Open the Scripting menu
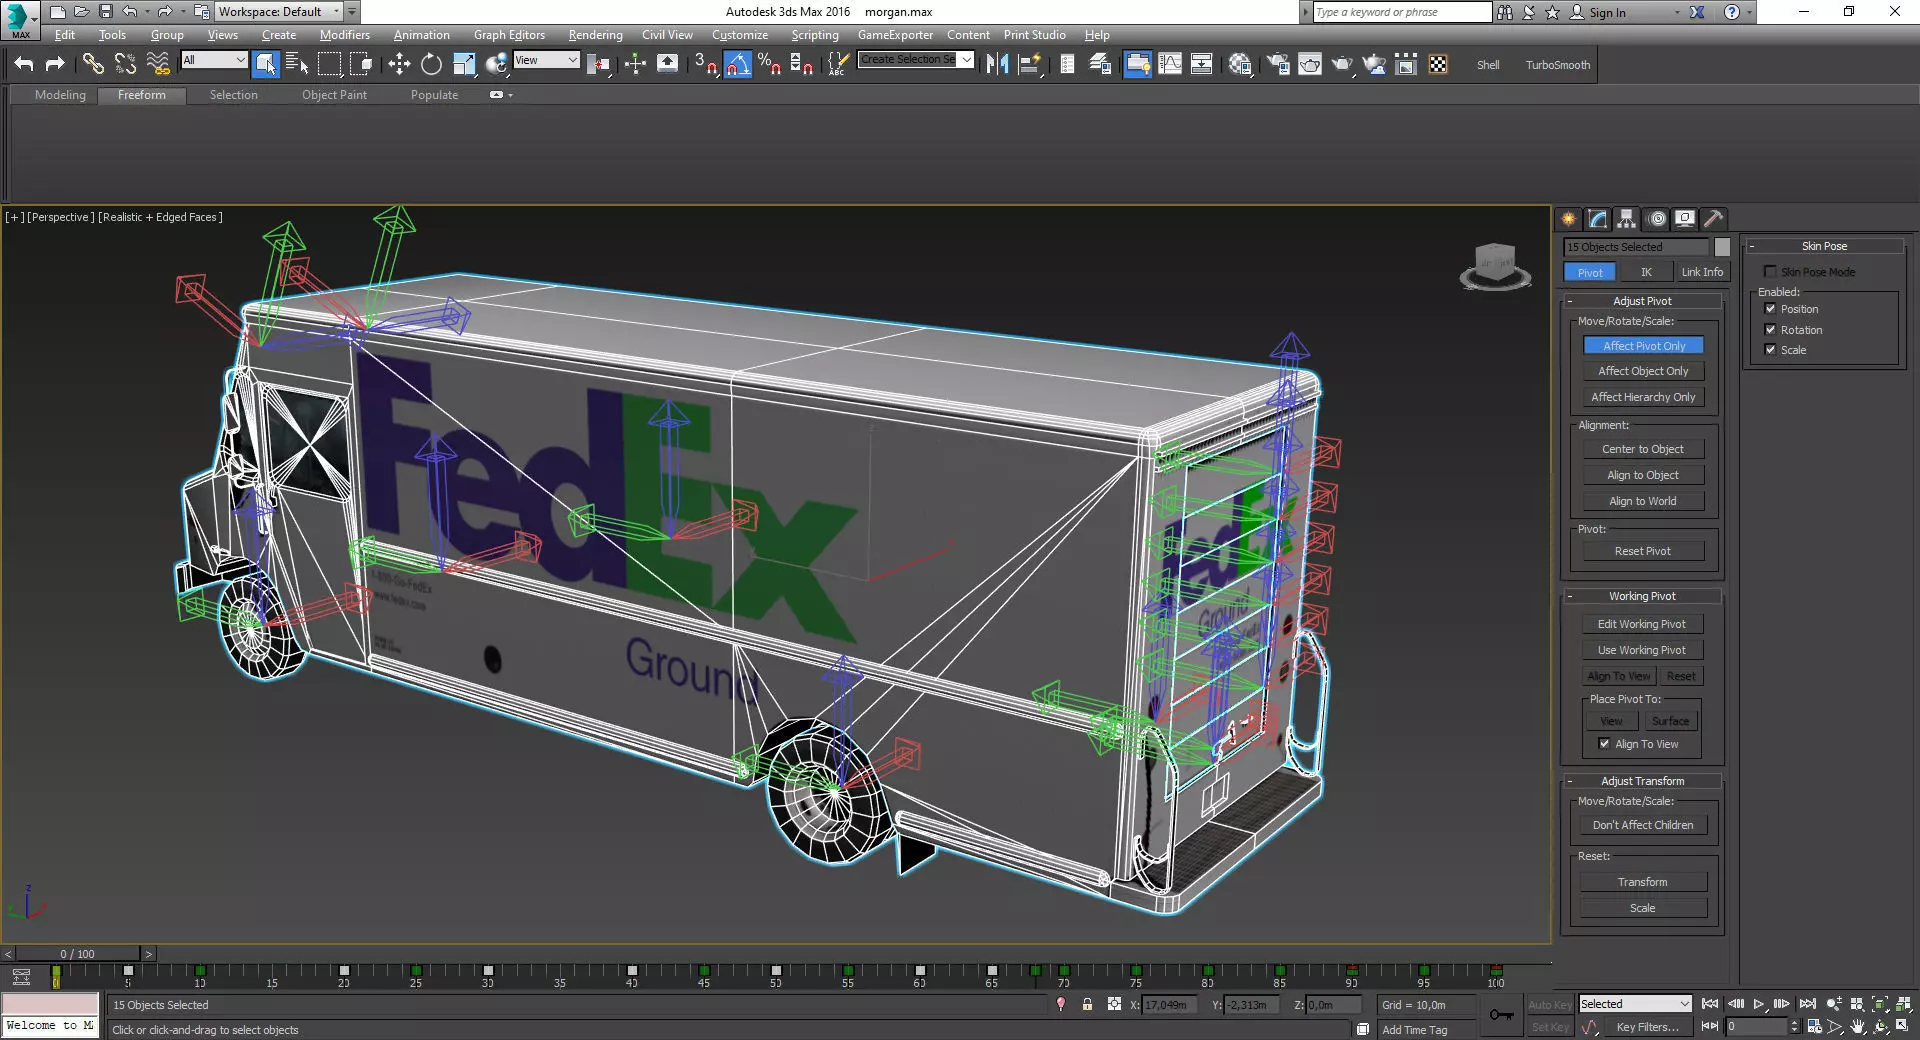This screenshot has height=1040, width=1920. click(814, 35)
